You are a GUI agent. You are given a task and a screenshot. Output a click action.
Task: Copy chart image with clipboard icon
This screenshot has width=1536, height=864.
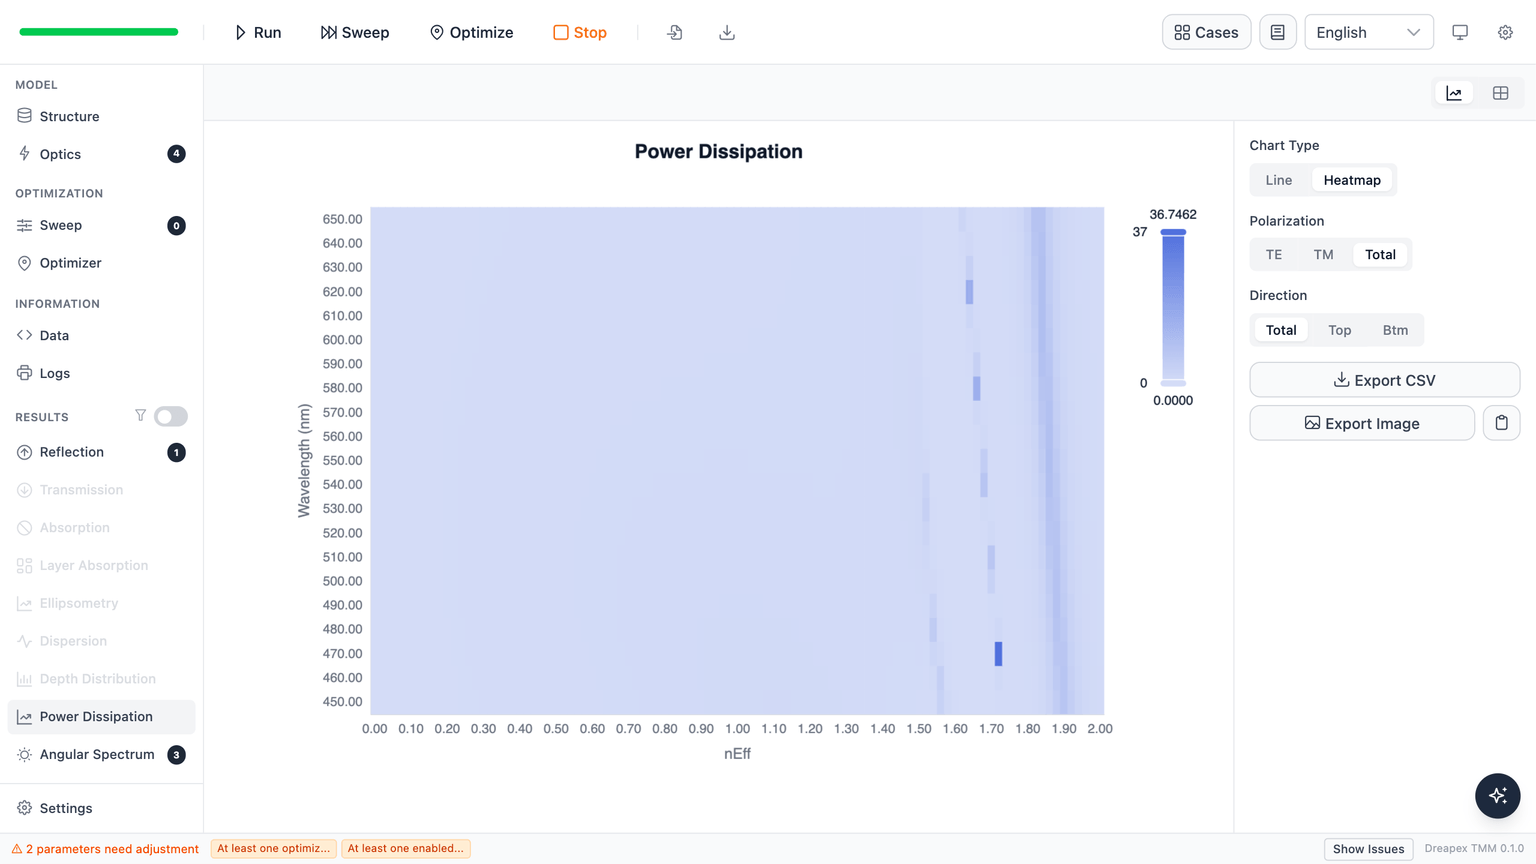coord(1501,423)
